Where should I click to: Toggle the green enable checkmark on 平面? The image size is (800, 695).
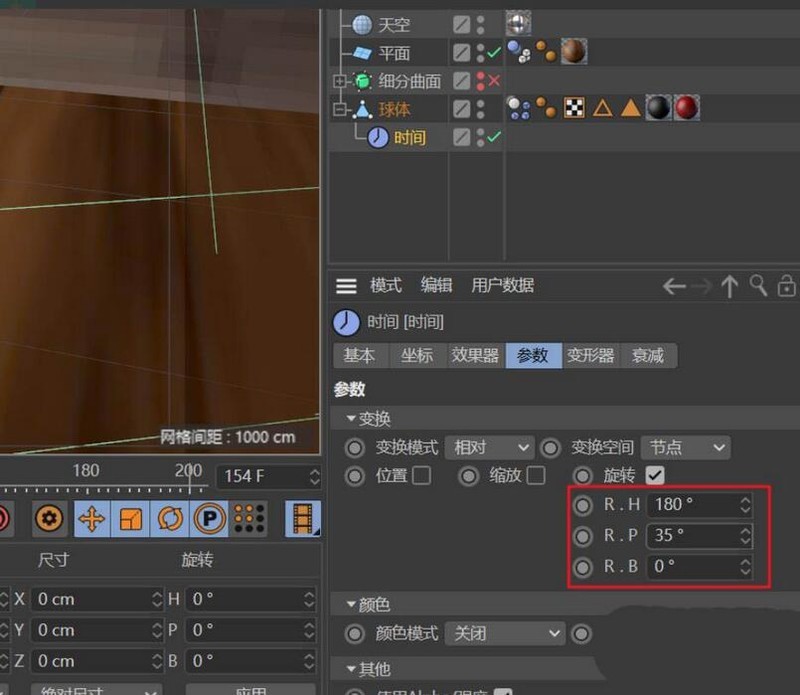click(495, 52)
